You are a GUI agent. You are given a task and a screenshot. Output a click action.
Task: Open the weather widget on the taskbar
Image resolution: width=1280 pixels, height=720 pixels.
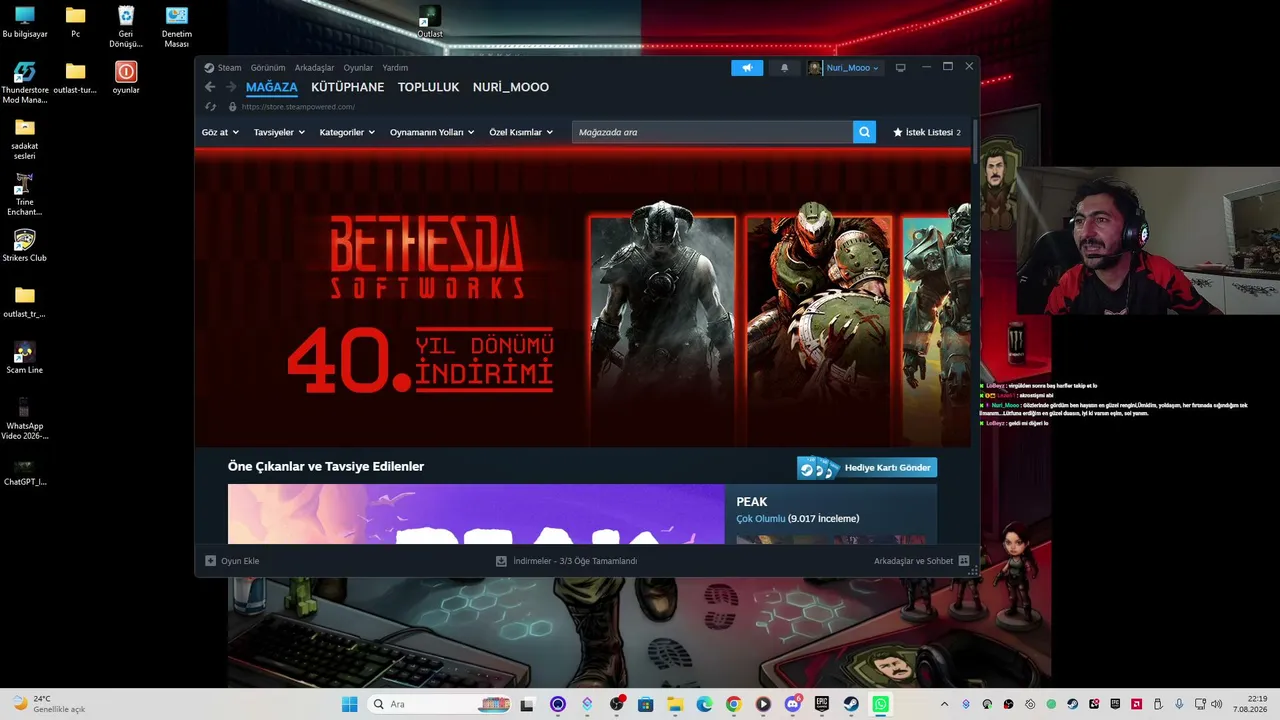point(48,704)
